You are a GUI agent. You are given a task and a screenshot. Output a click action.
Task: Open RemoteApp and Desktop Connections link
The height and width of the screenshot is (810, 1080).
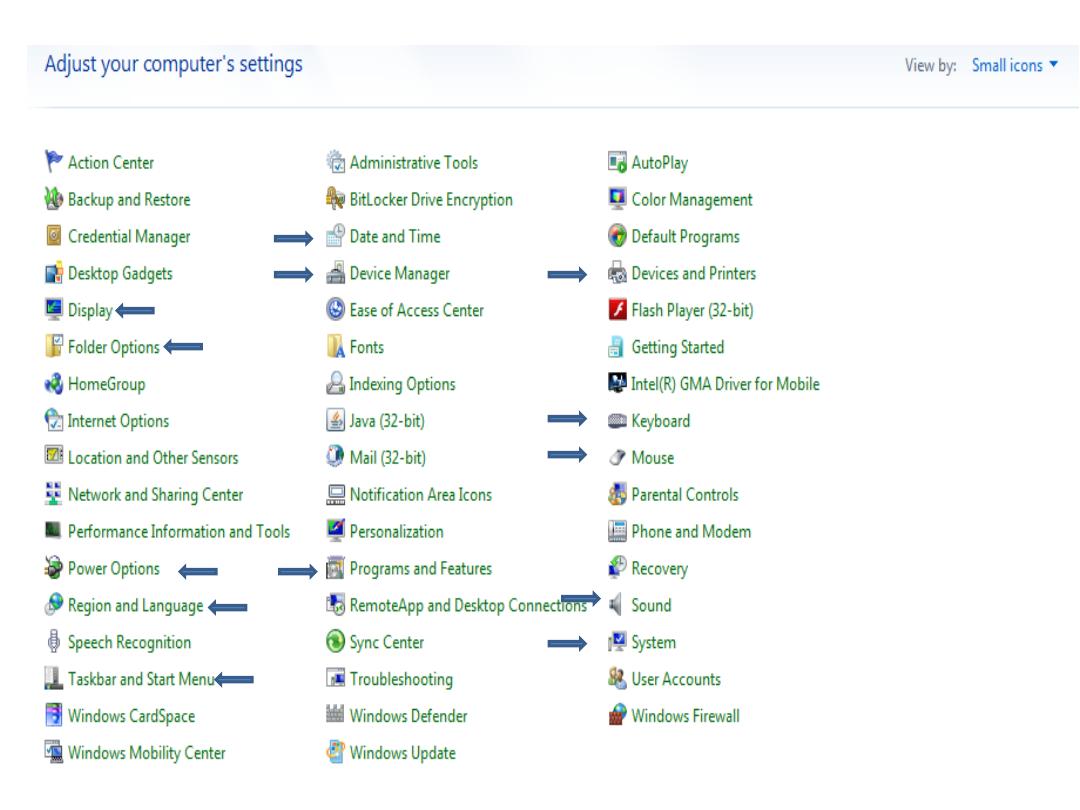(468, 605)
